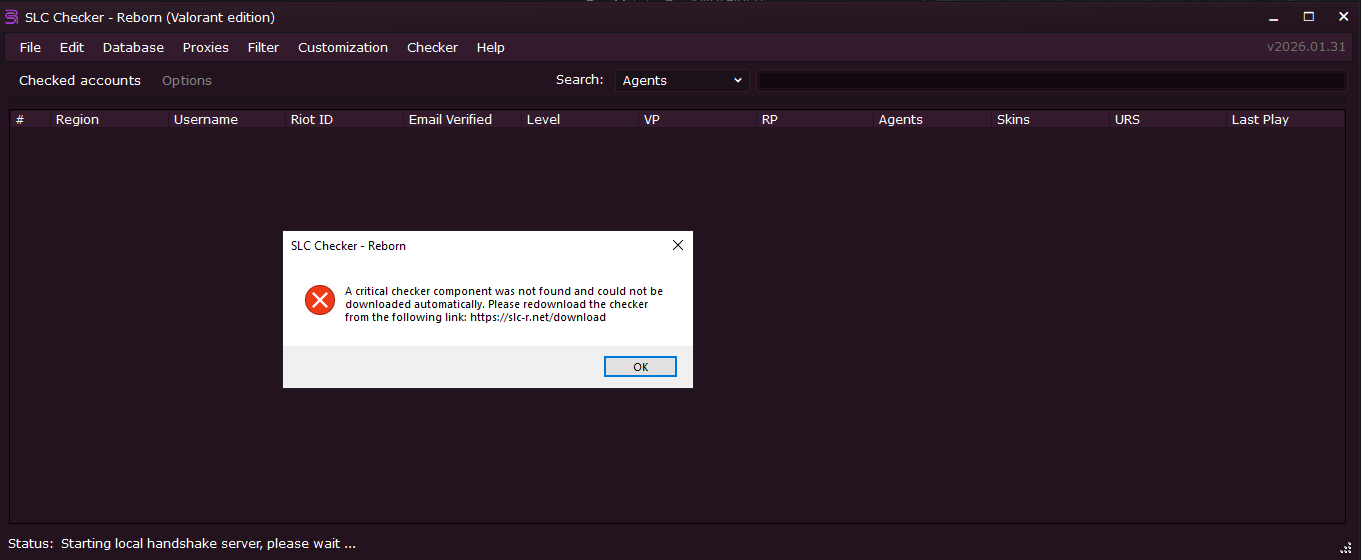This screenshot has width=1361, height=560.
Task: Sort by the # column header
Action: [30, 119]
